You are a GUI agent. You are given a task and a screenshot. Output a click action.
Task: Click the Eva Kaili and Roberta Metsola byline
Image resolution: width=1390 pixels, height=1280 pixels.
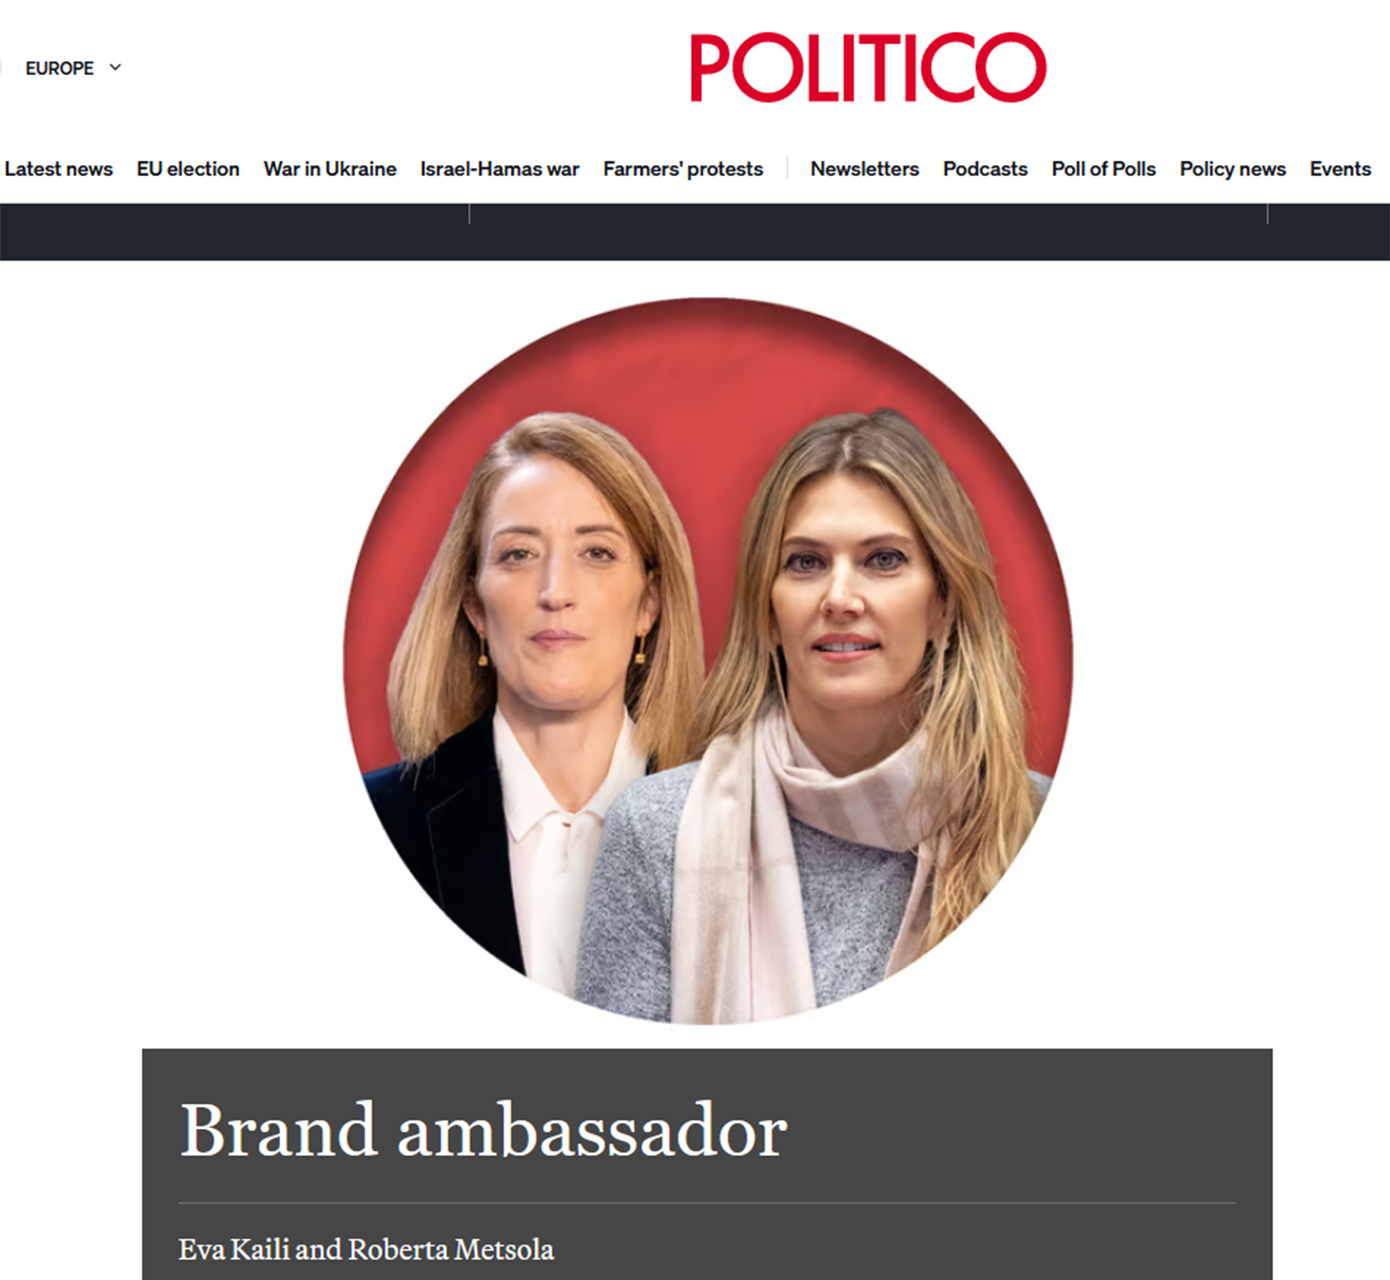click(x=366, y=1249)
